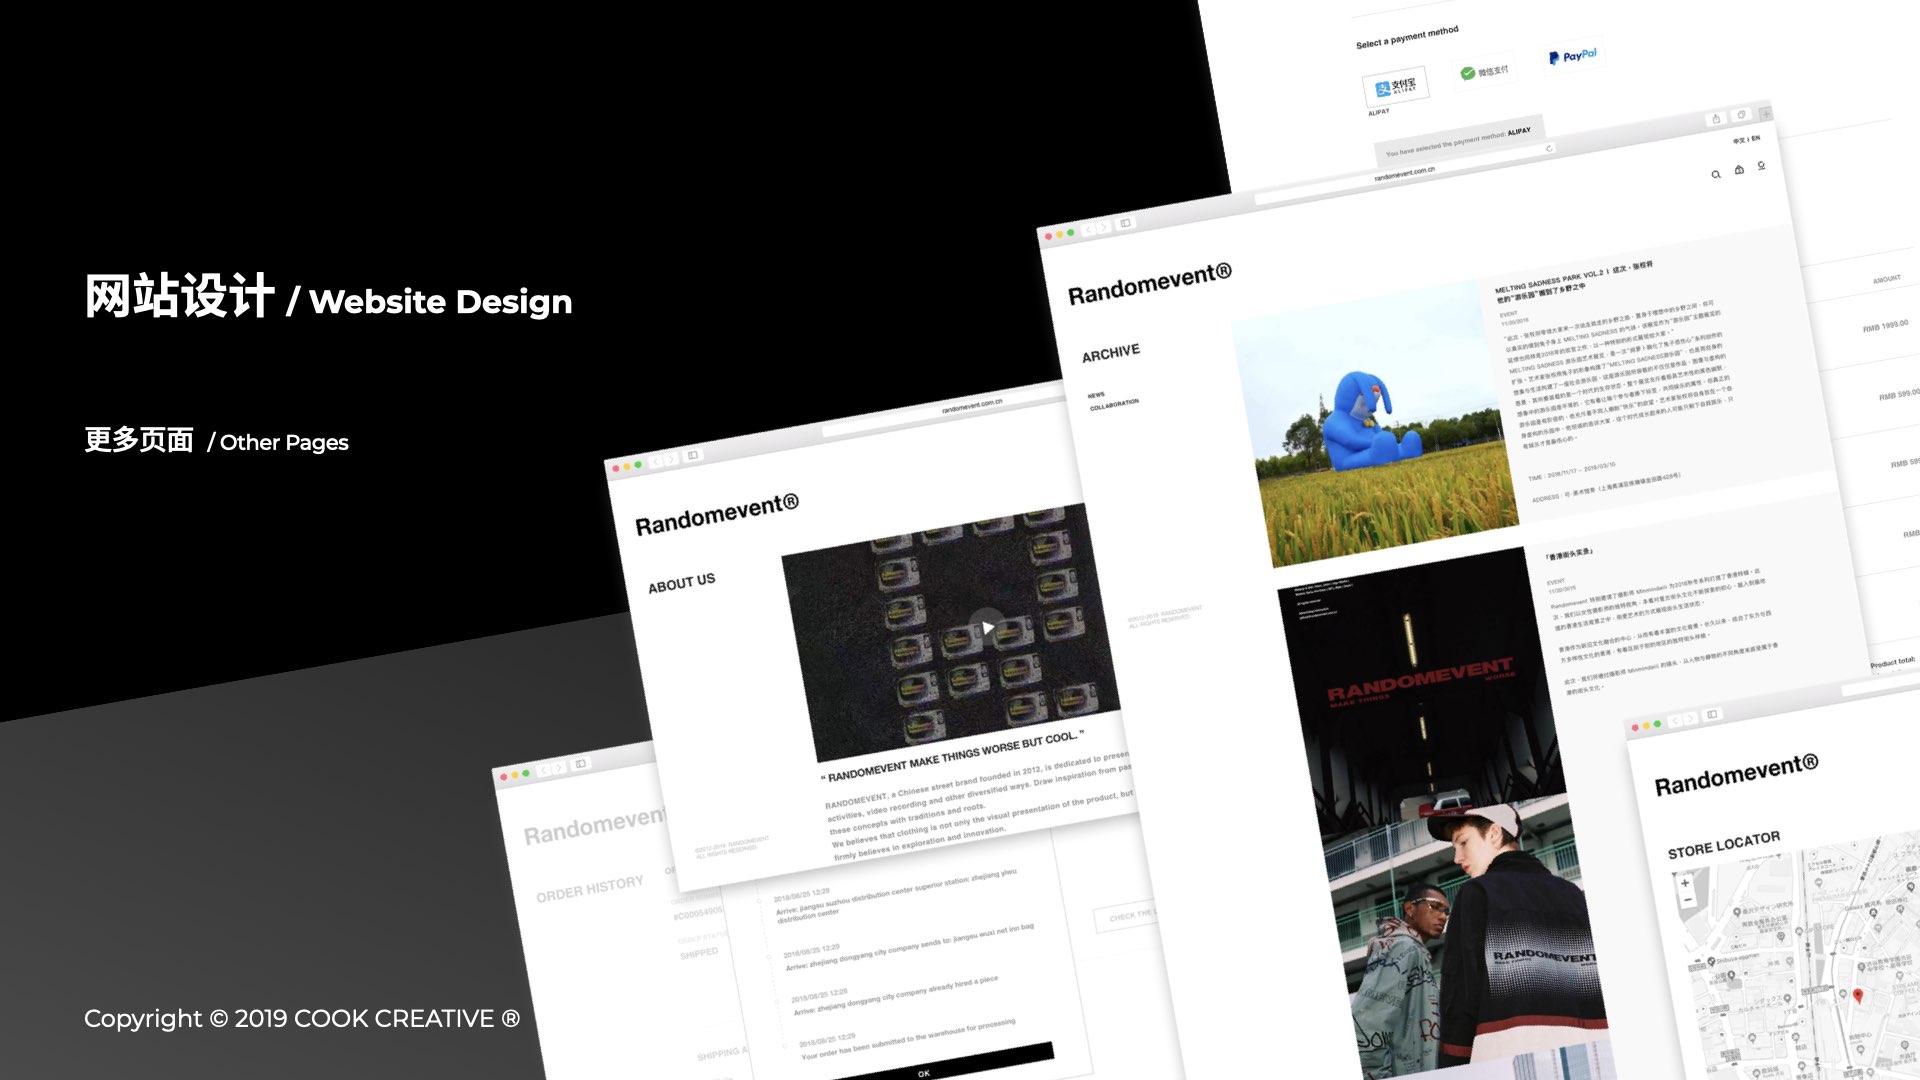Select the Alipay payment option
Image resolution: width=1920 pixels, height=1080 pixels.
tap(1396, 87)
